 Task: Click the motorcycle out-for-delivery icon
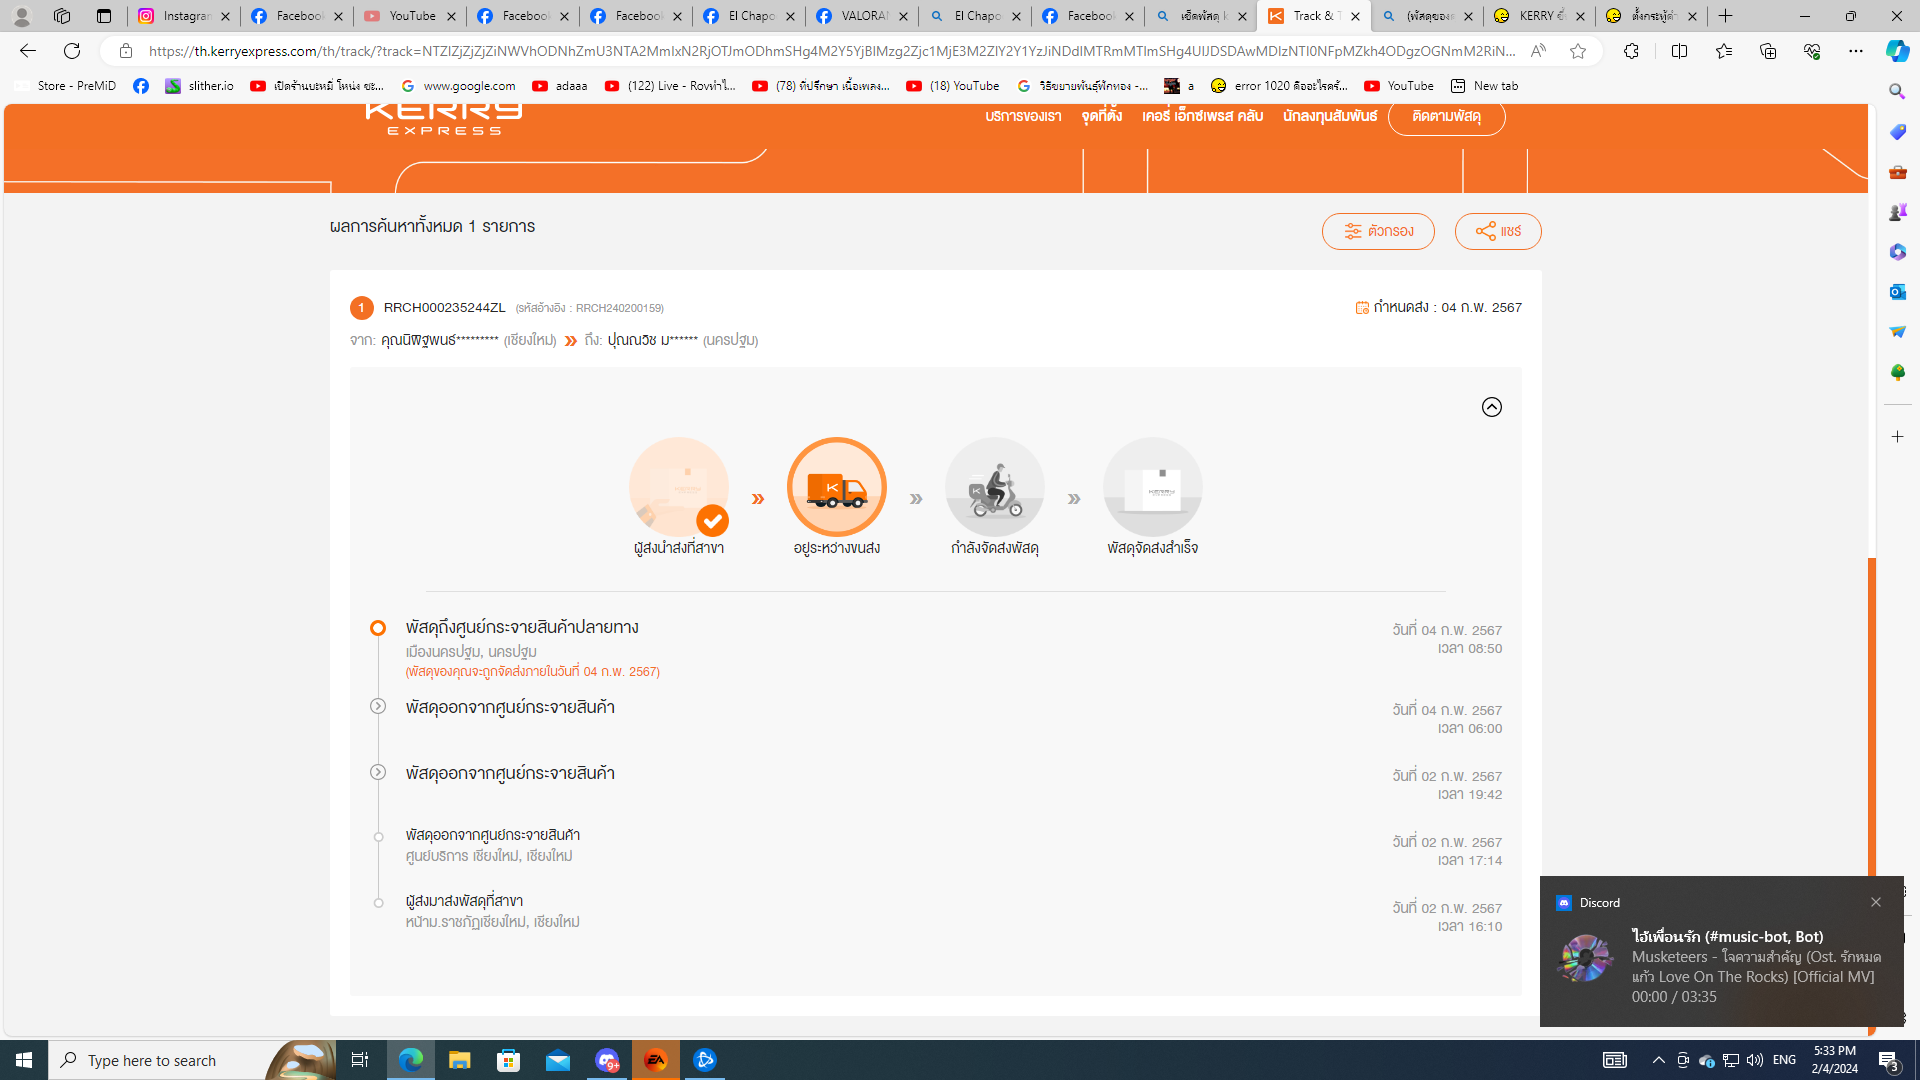tap(995, 487)
